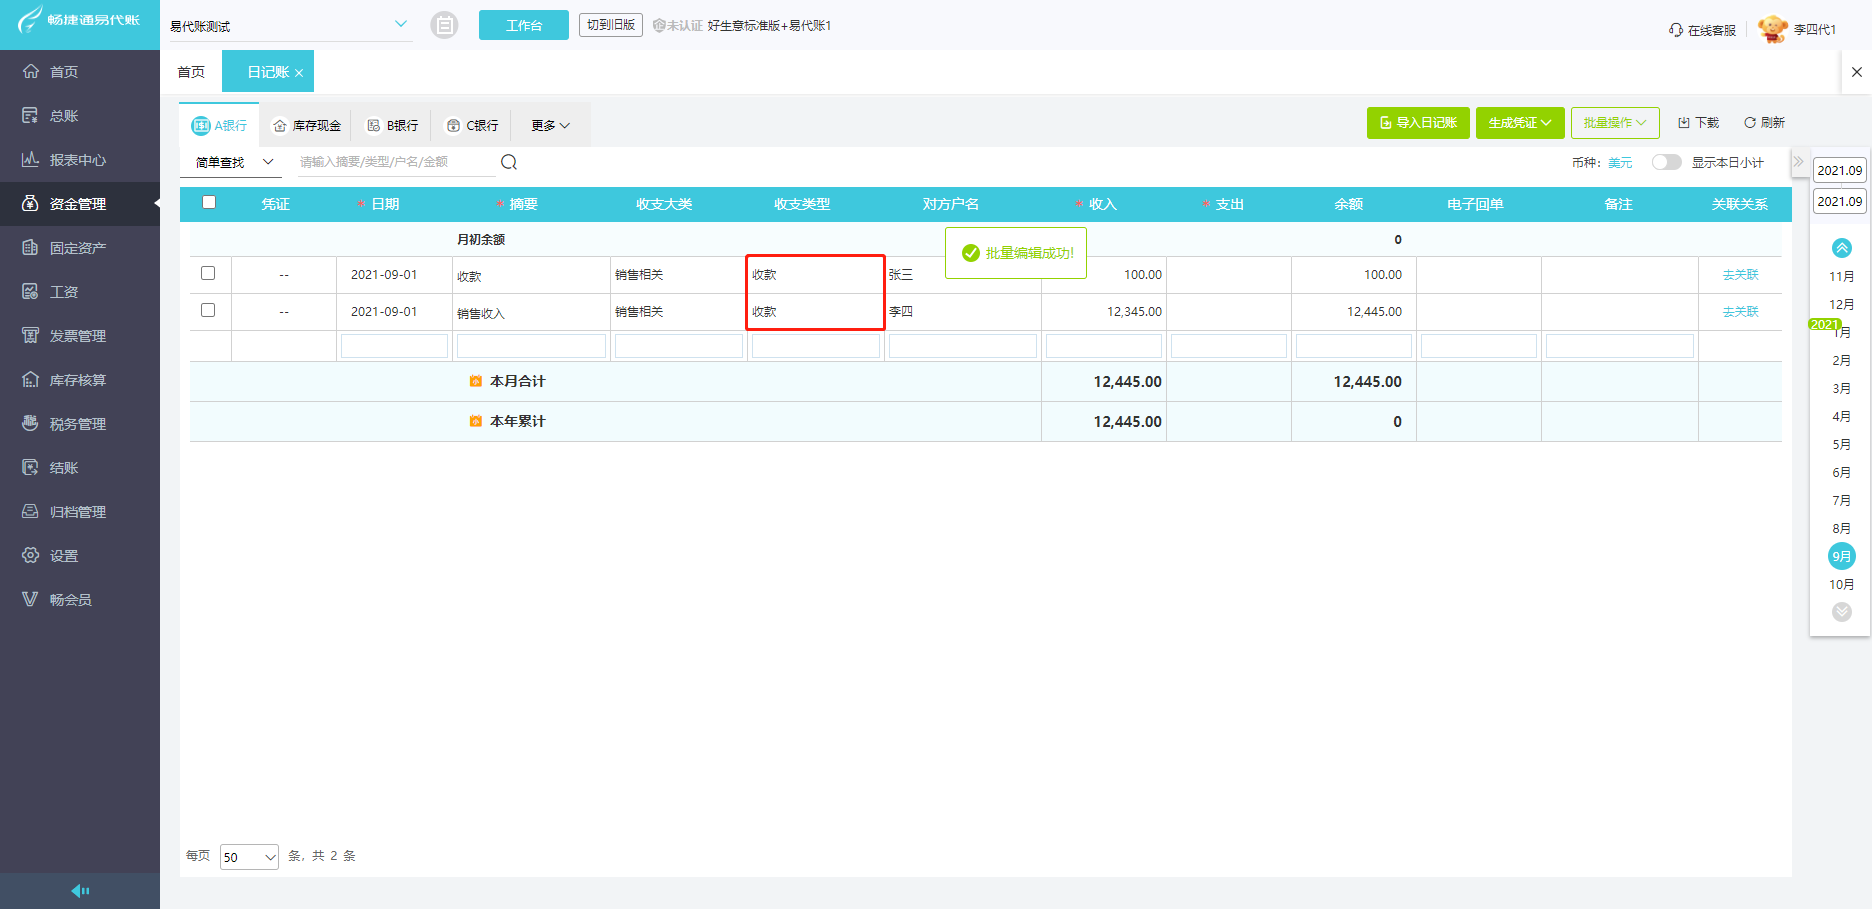Switch to 库存现金 account tab

[307, 125]
